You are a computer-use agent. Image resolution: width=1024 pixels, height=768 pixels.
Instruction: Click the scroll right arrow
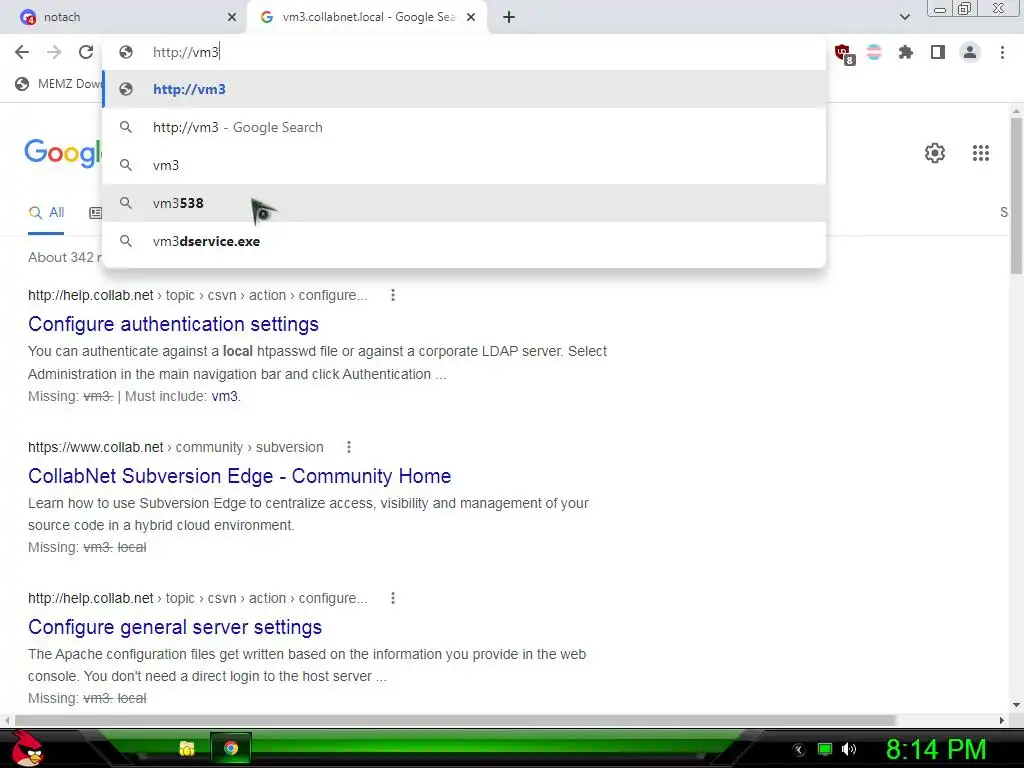[1002, 720]
